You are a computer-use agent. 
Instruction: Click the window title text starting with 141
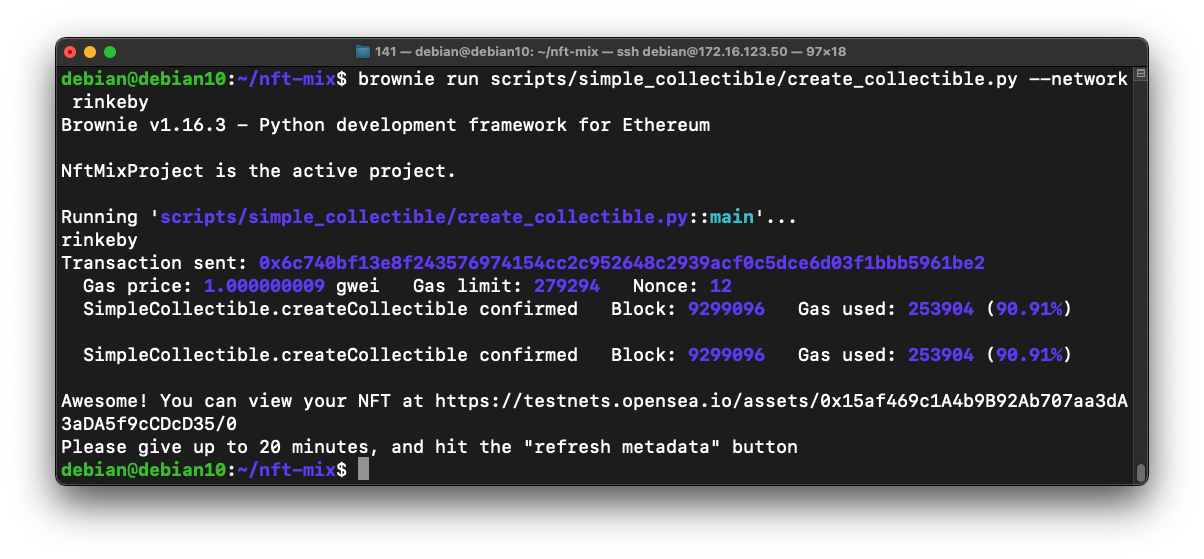pyautogui.click(x=610, y=52)
